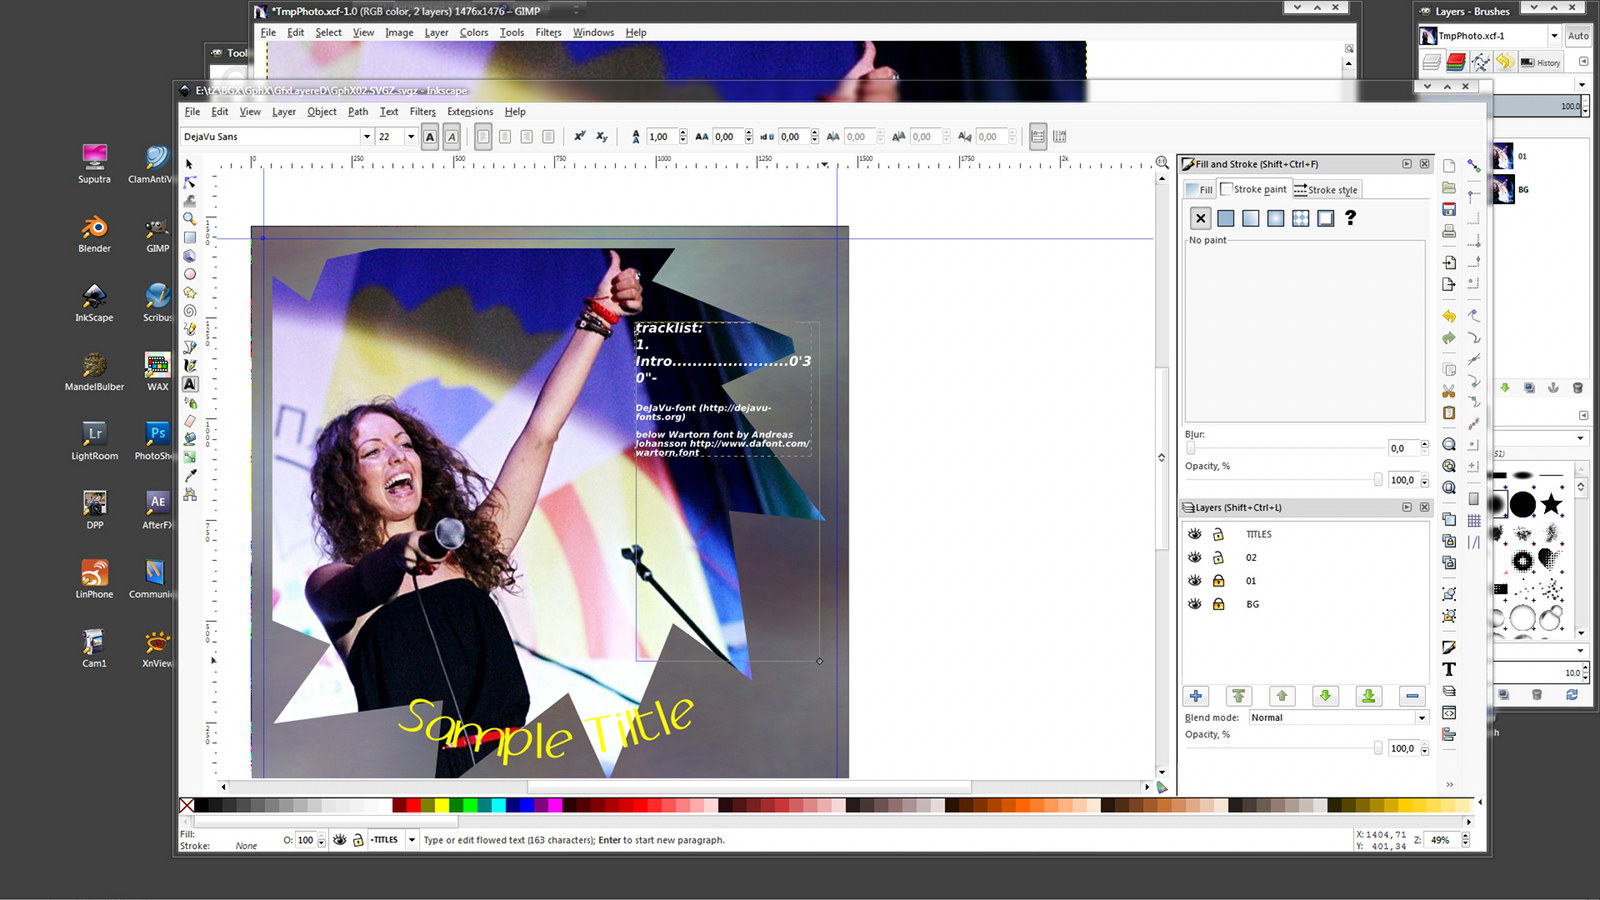Screen dimensions: 1600x900
Task: Delete current layer with minus button
Action: [x=1412, y=696]
